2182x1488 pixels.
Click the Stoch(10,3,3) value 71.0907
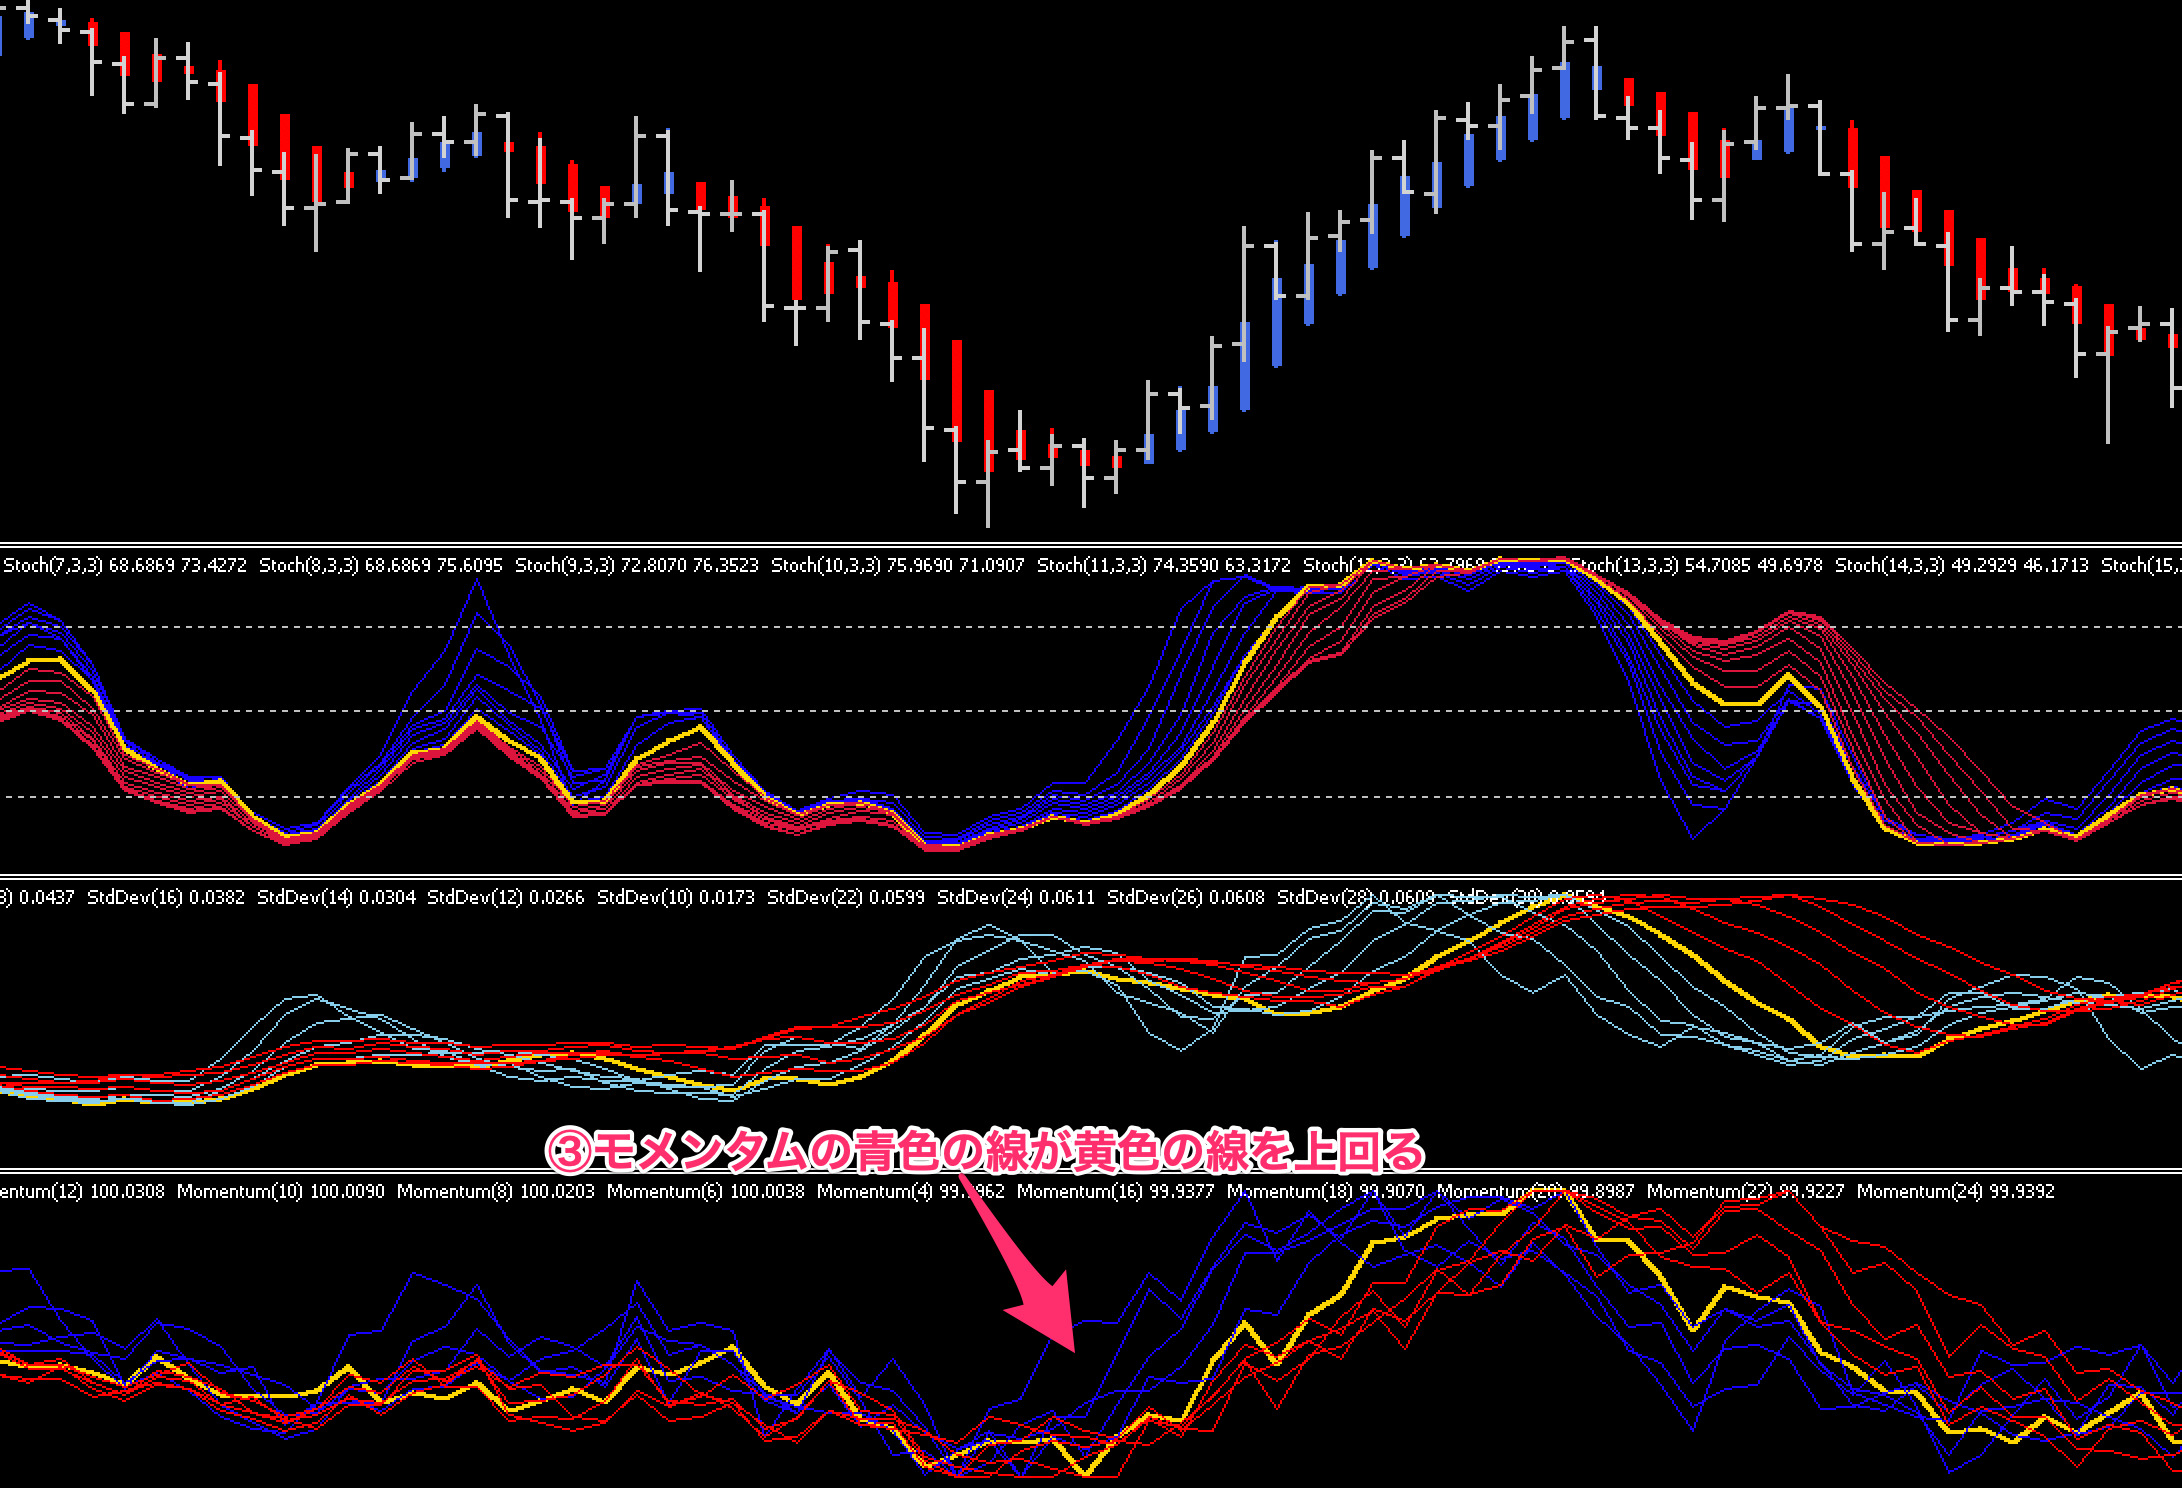[x=990, y=565]
